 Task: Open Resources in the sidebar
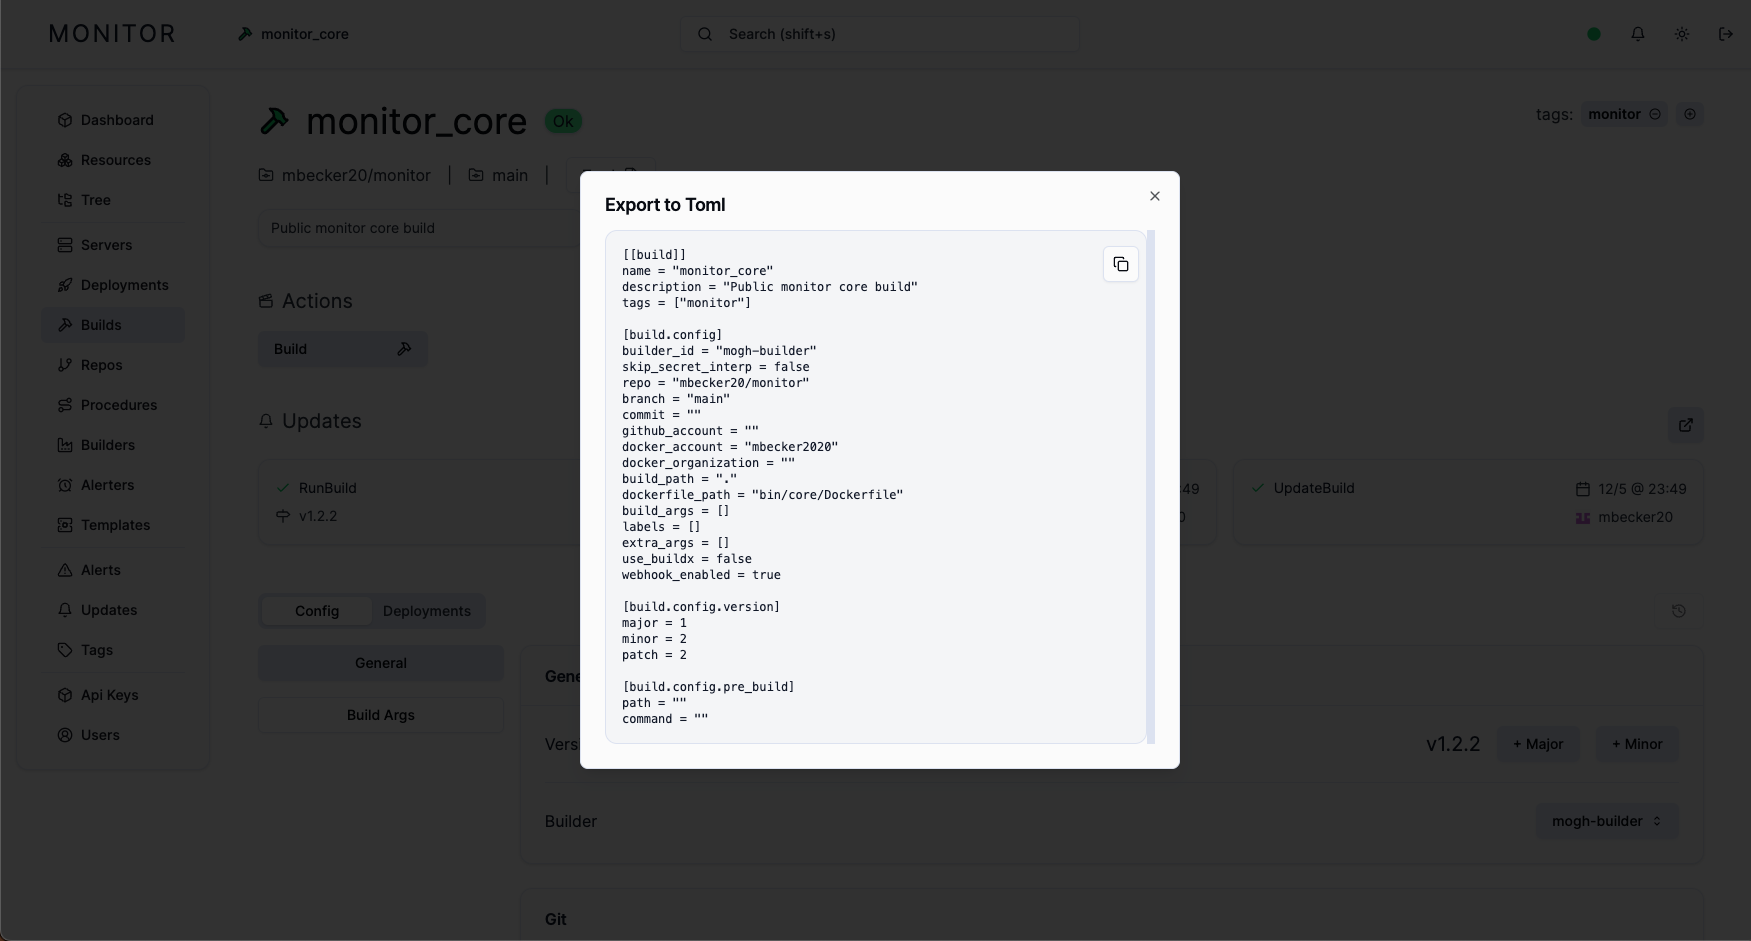click(113, 160)
